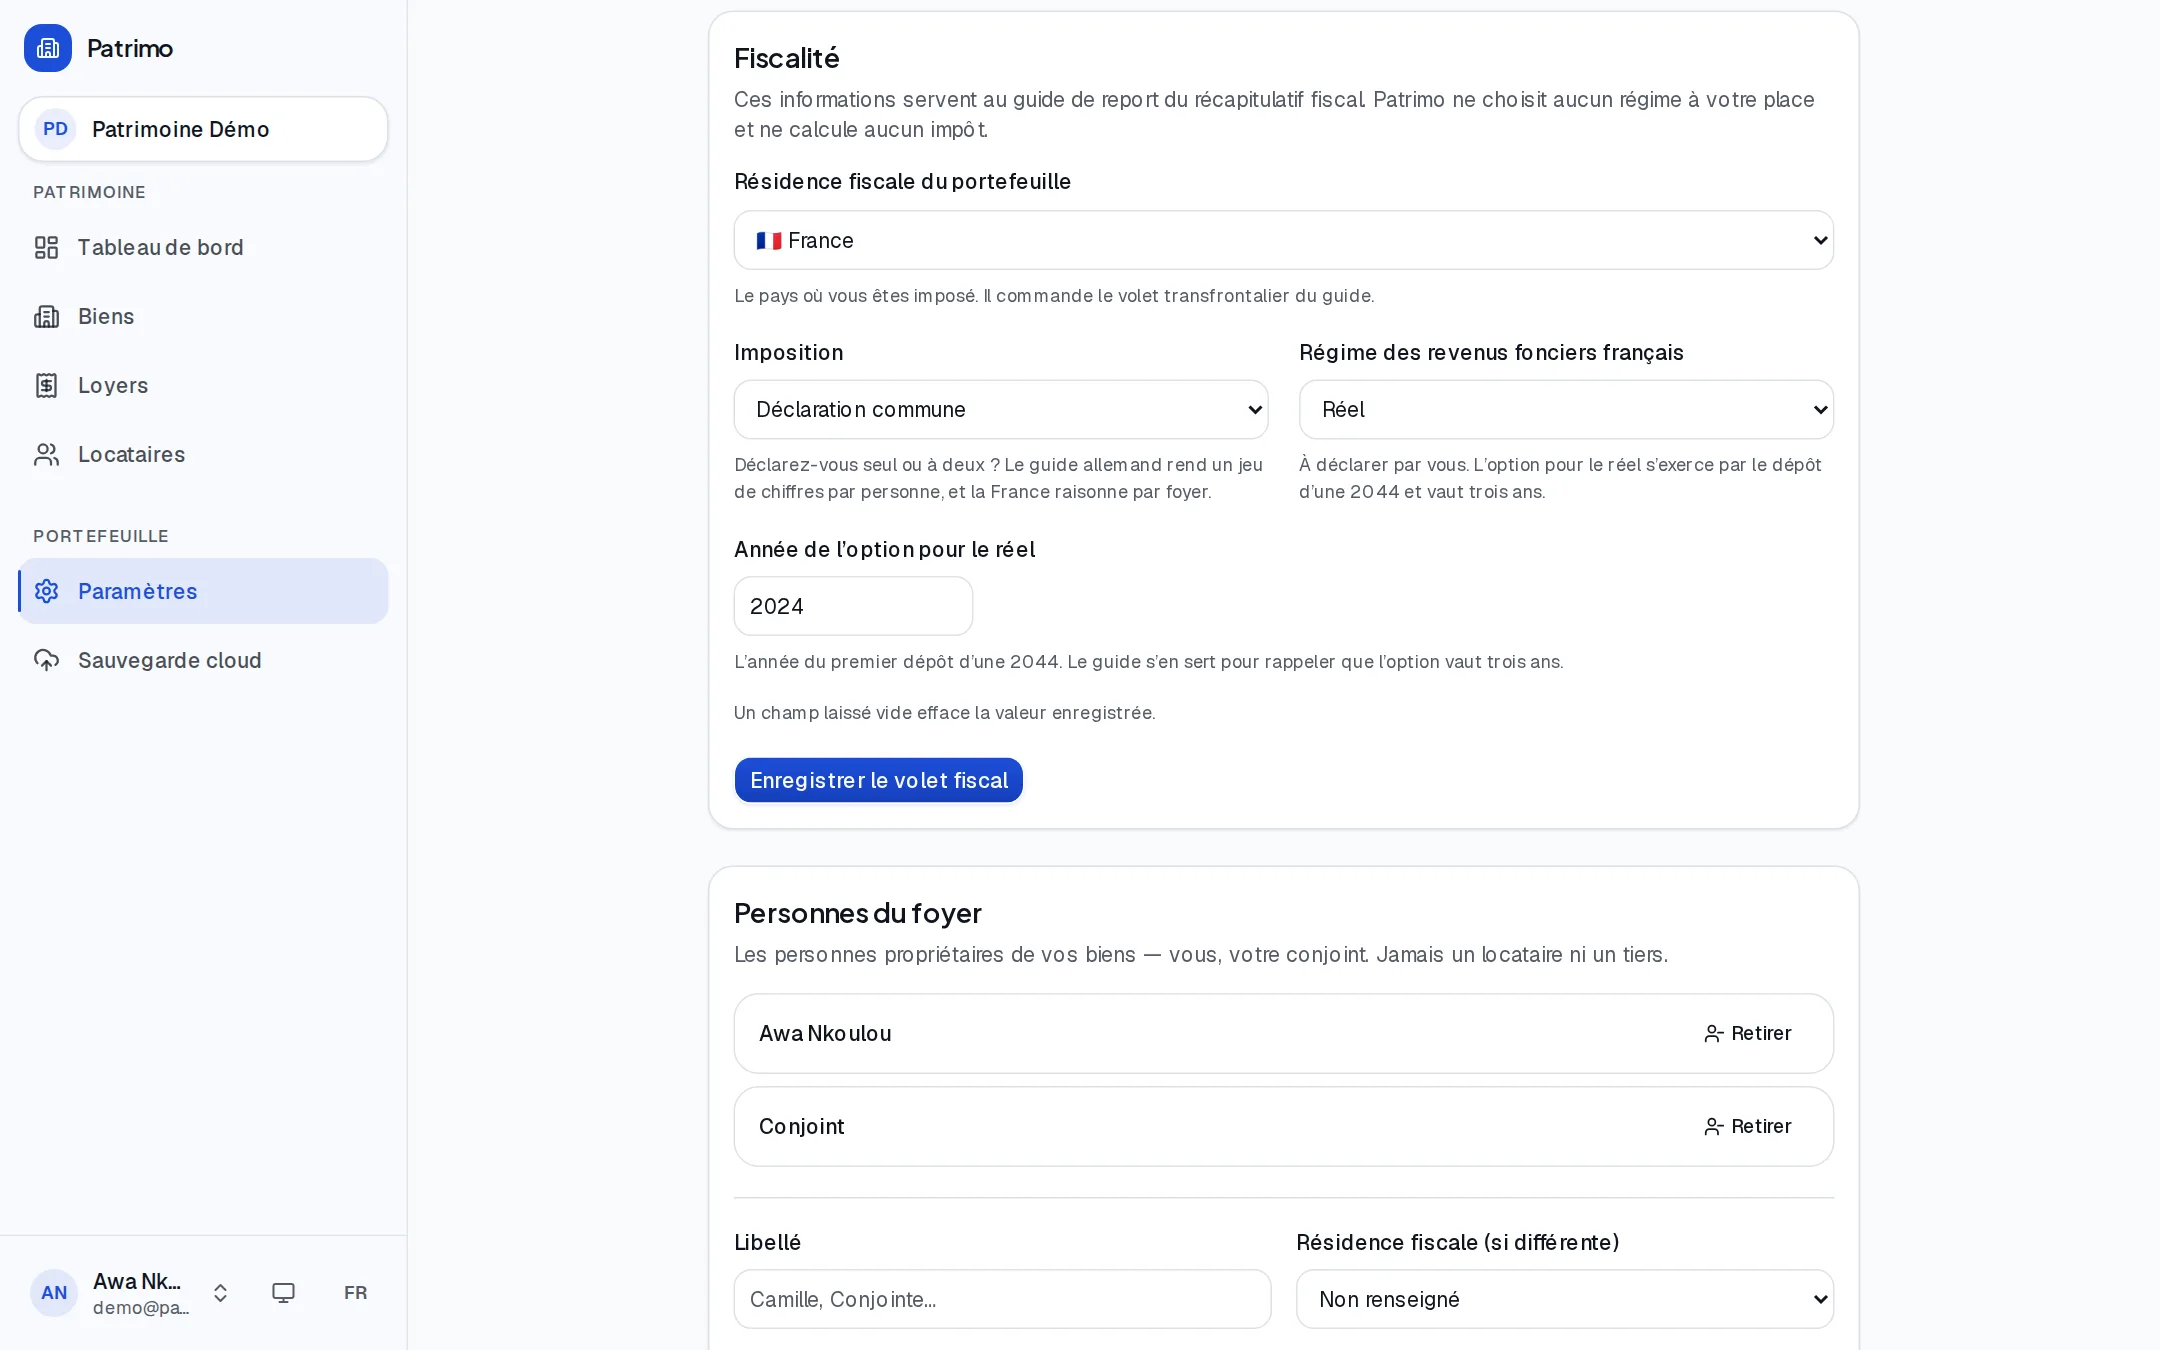Select Paramètres in the sidebar
Screen dimensions: 2160x1350
203,591
